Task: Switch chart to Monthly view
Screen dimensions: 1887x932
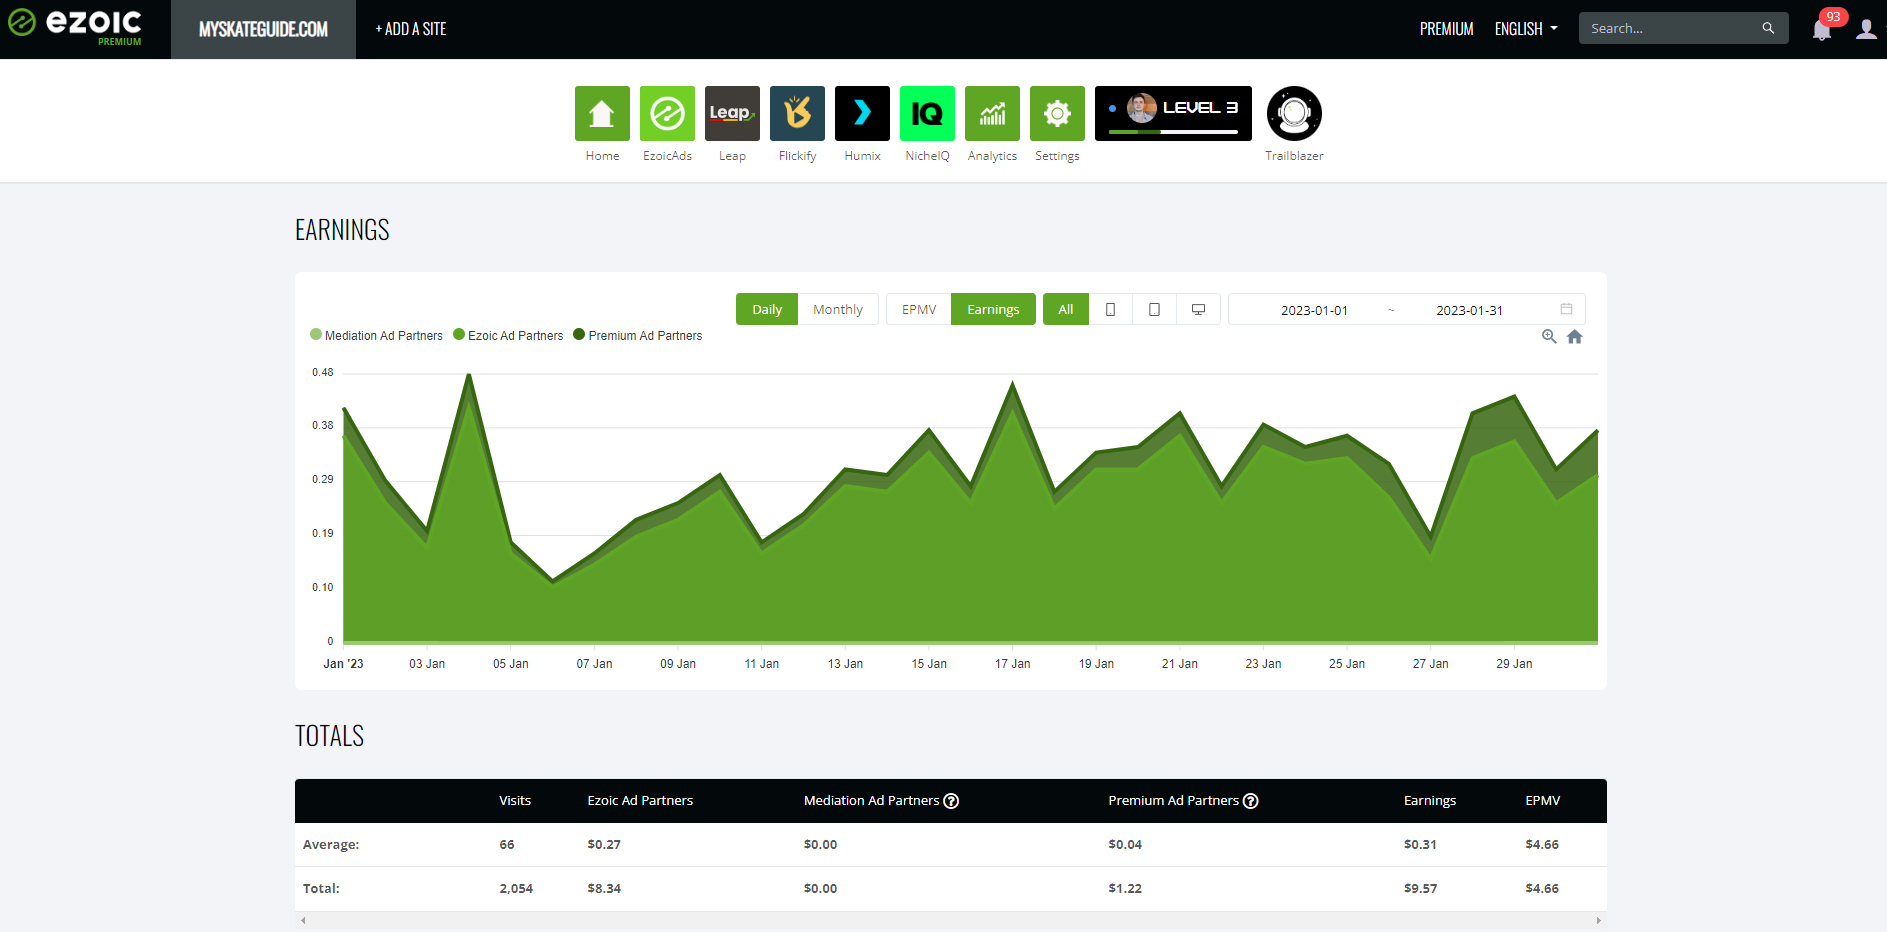Action: pos(838,309)
